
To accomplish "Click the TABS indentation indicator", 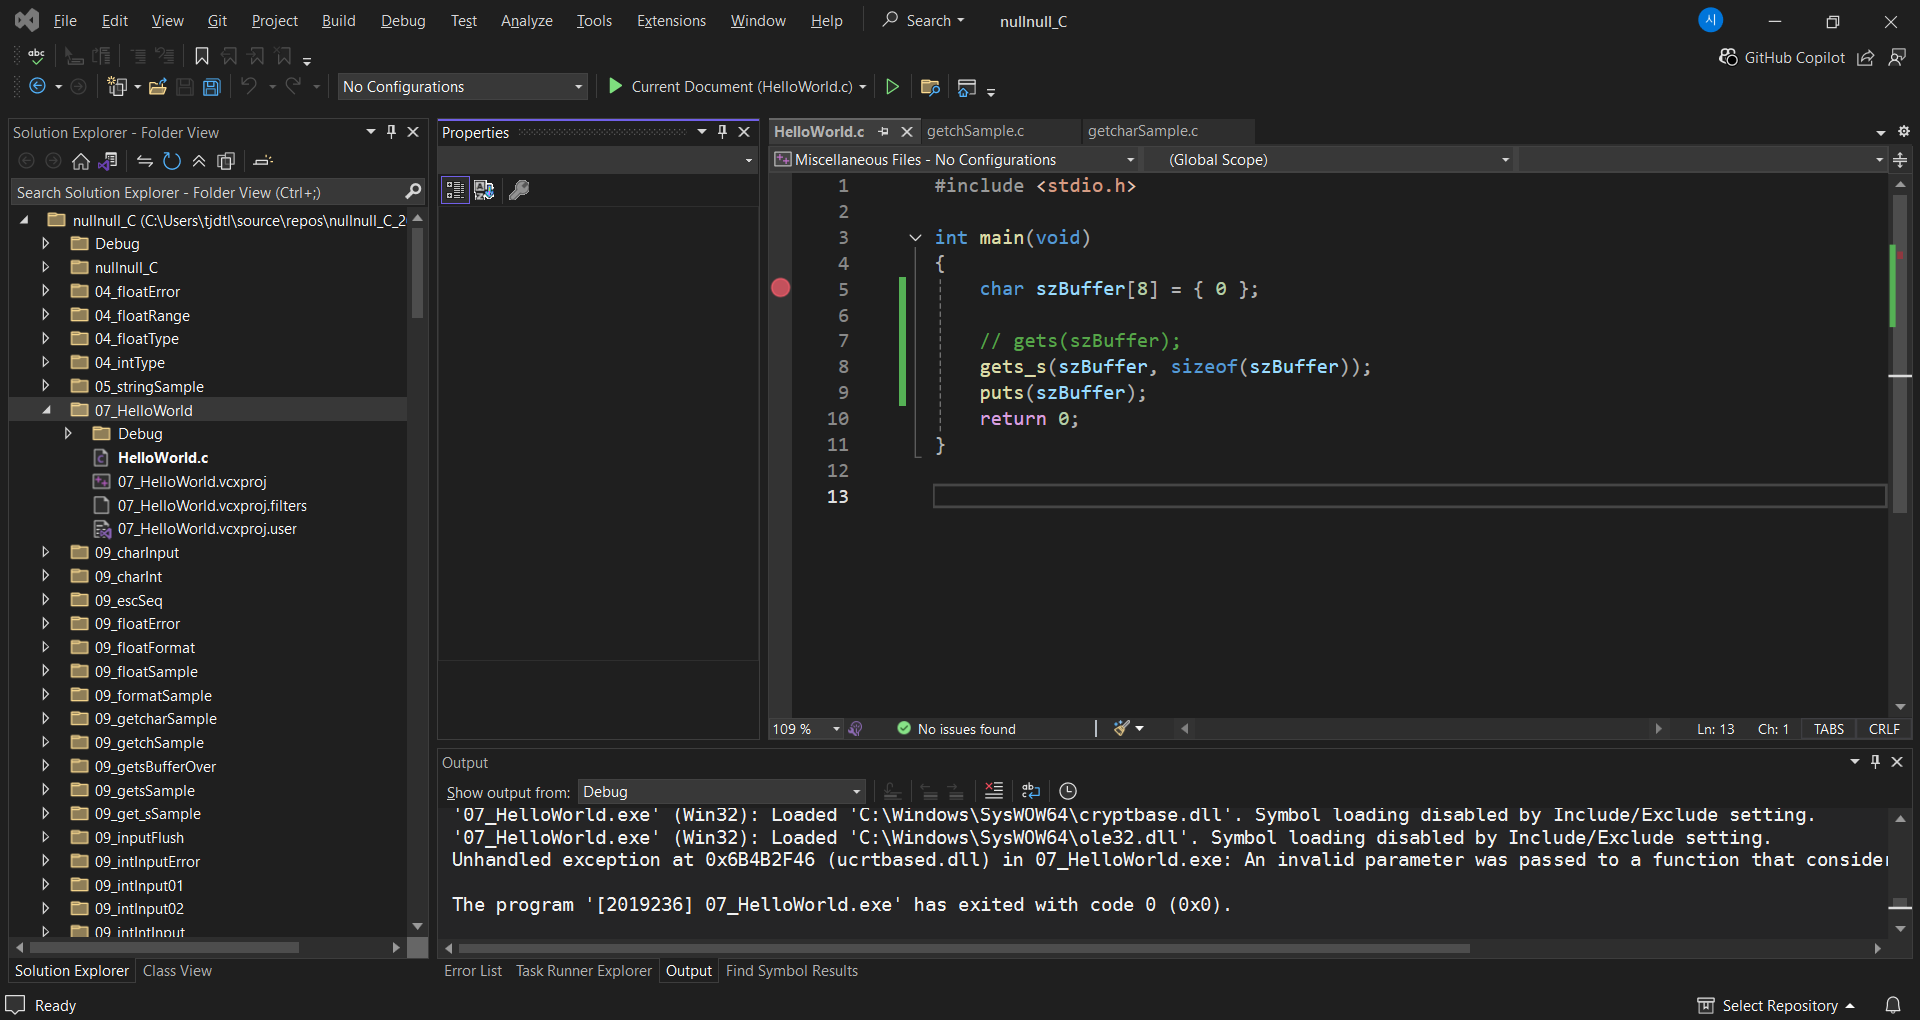I will pyautogui.click(x=1828, y=729).
